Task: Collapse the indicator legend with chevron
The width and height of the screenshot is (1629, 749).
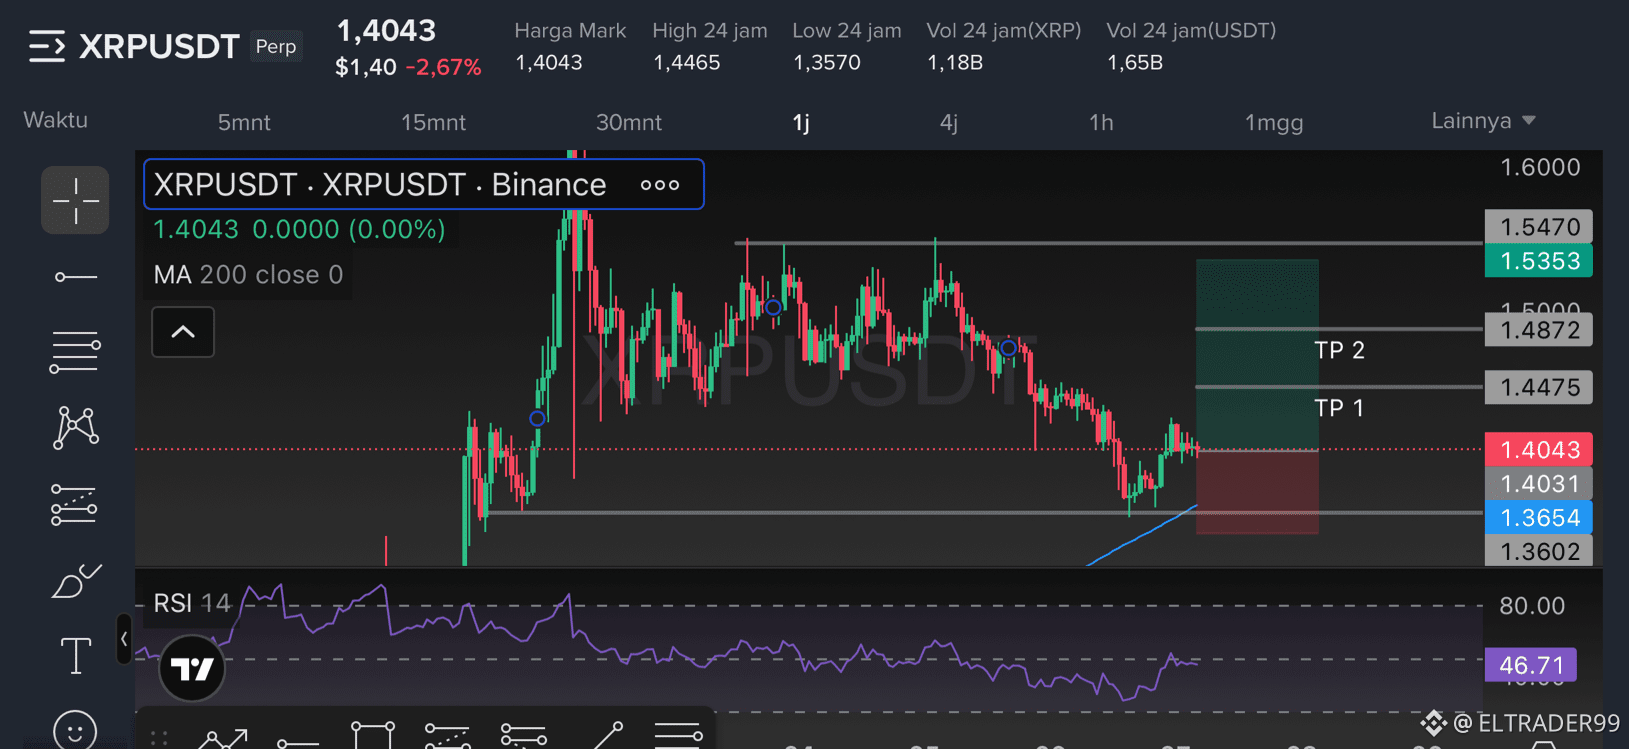Action: click(183, 332)
